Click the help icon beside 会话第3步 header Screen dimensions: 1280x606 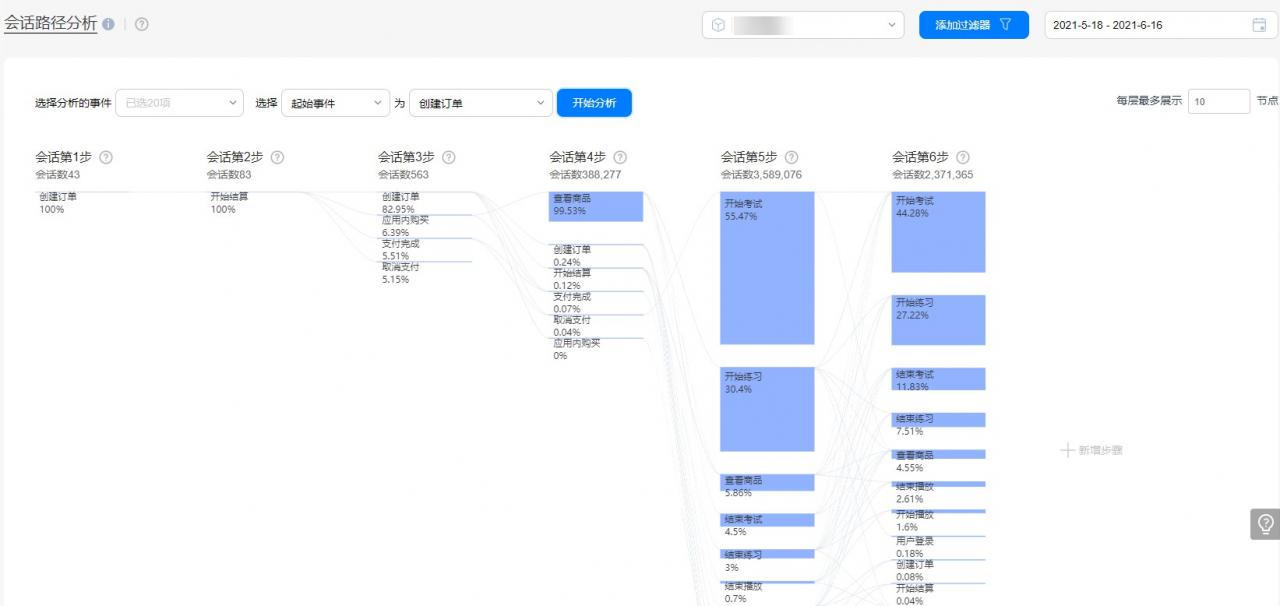click(450, 156)
